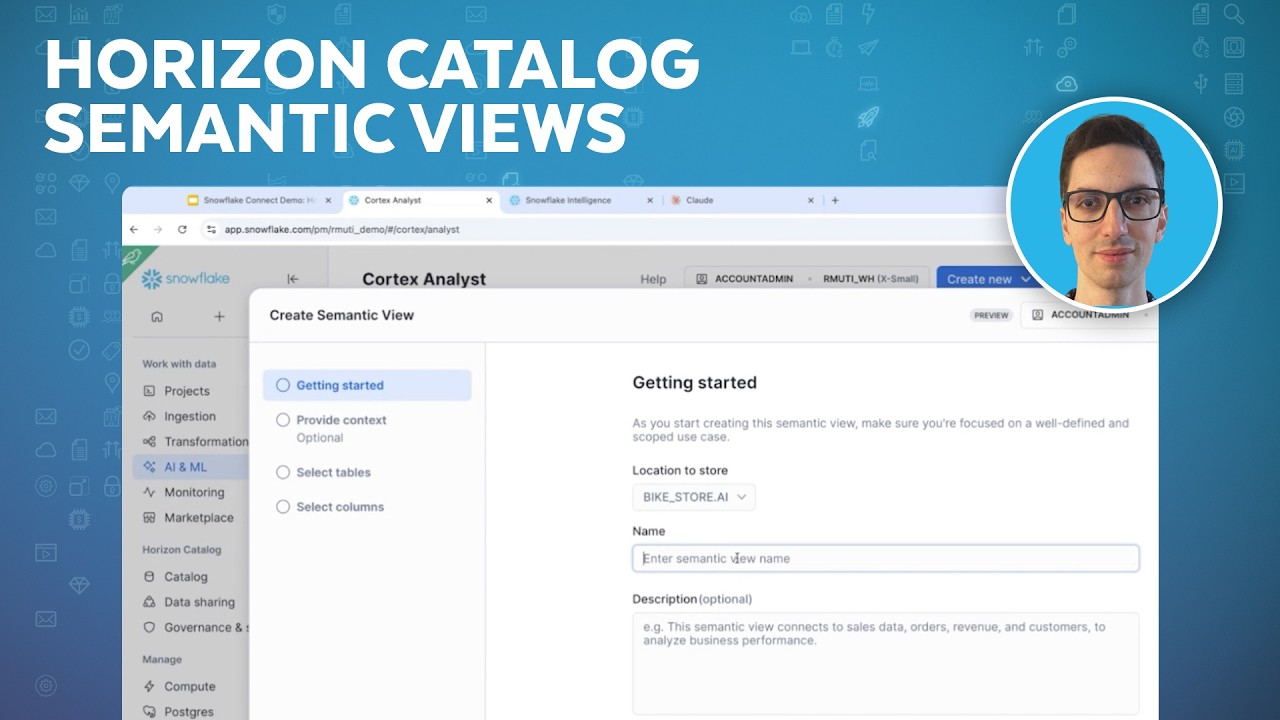Switch to the Snowflake Connect Demo tab
Screen dimensions: 1280x720
[259, 200]
